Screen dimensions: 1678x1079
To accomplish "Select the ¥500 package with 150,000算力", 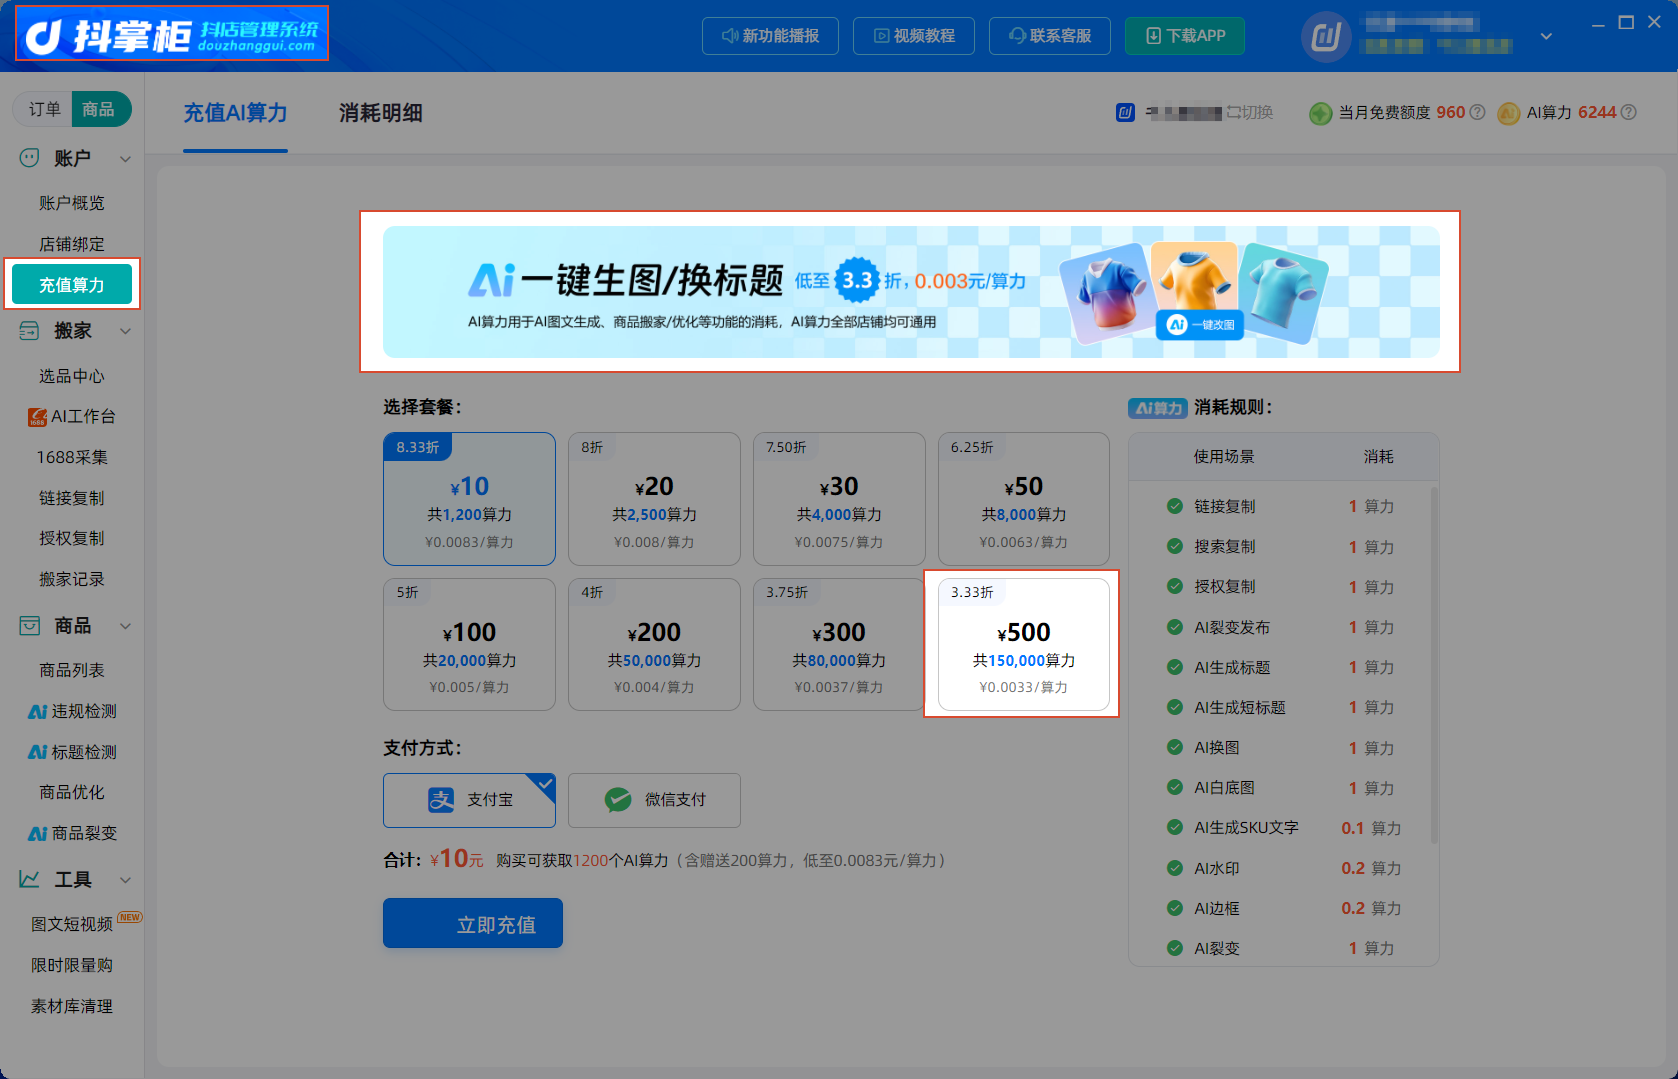I will tap(1024, 644).
